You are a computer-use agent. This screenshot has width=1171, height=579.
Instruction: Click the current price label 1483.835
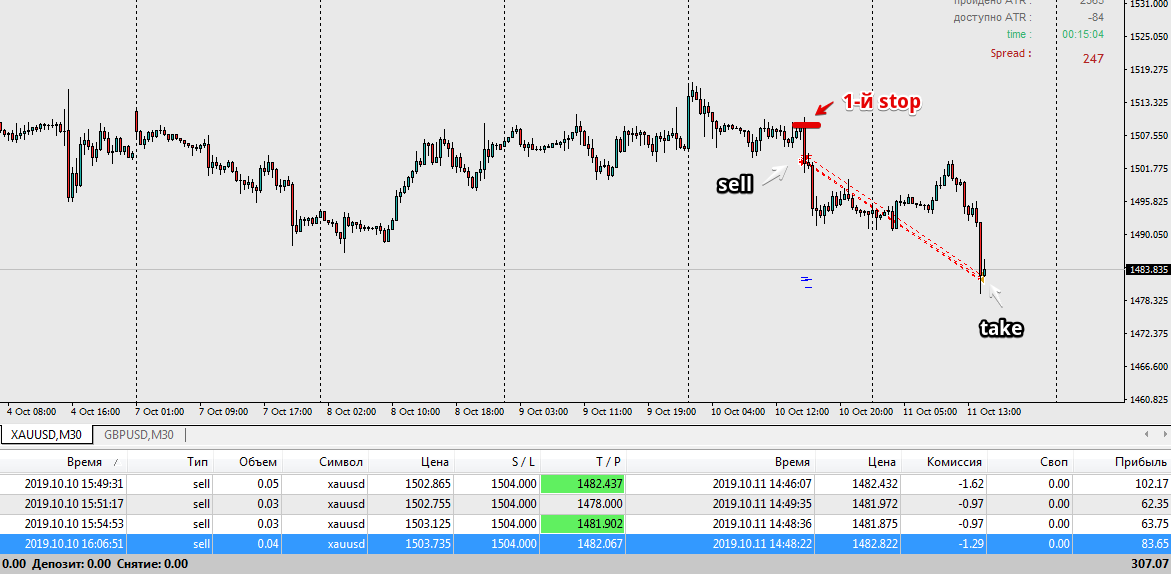point(1148,270)
